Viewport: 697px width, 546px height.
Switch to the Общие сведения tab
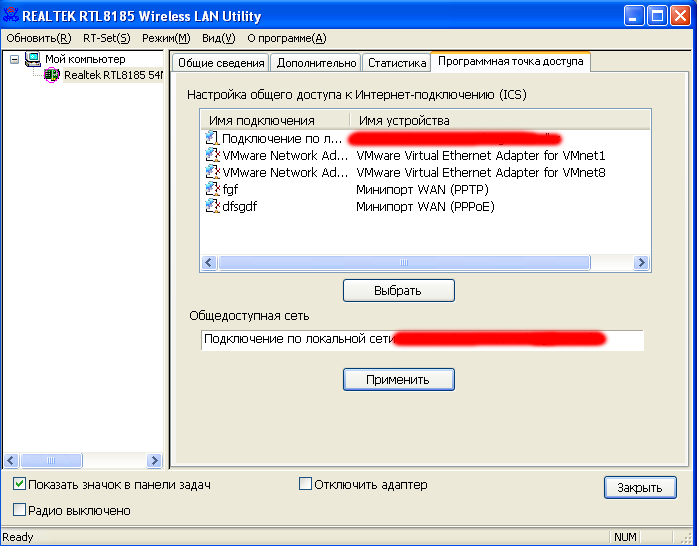(x=221, y=63)
